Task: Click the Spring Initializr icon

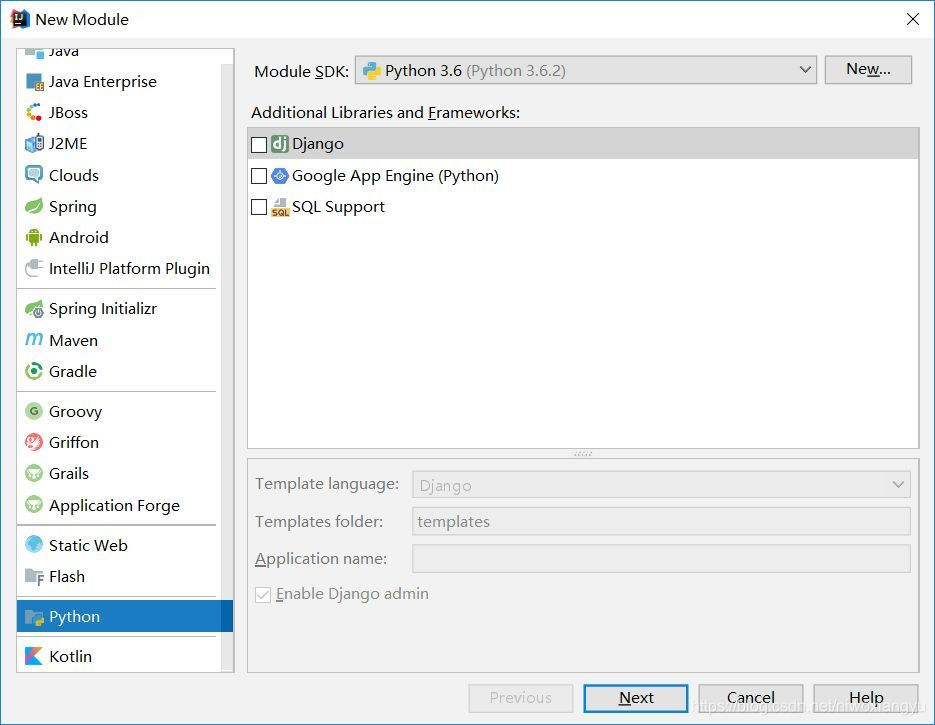Action: [34, 309]
